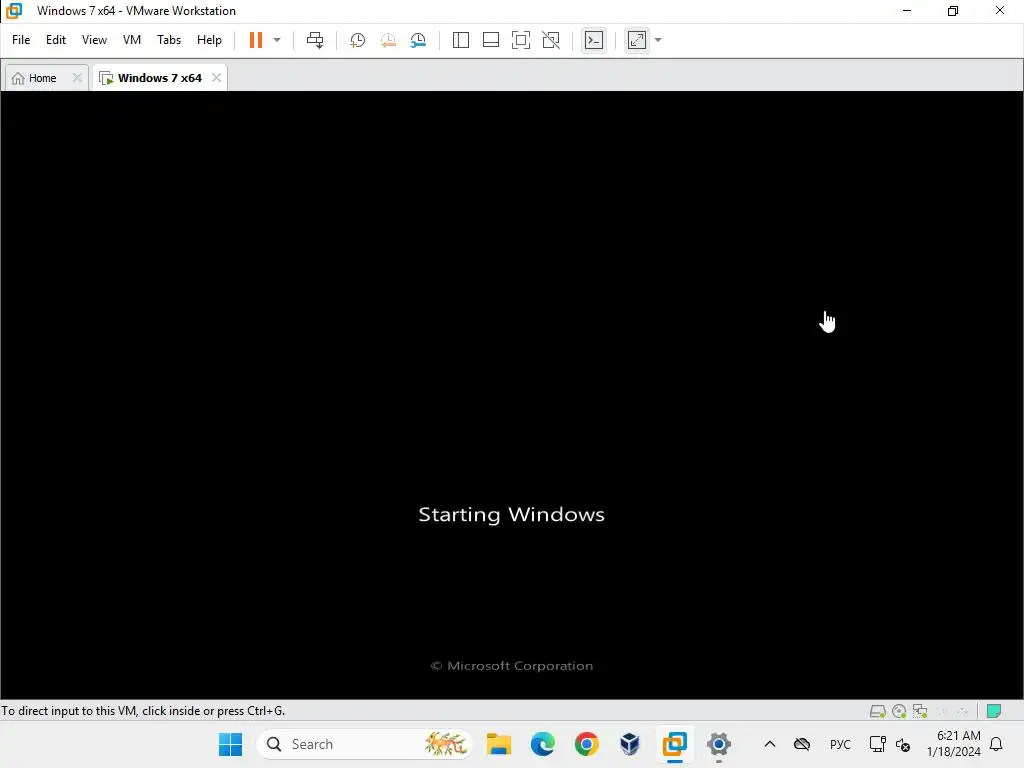Launch Microsoft Edge from the taskbar
This screenshot has height=768, width=1024.
click(x=543, y=744)
